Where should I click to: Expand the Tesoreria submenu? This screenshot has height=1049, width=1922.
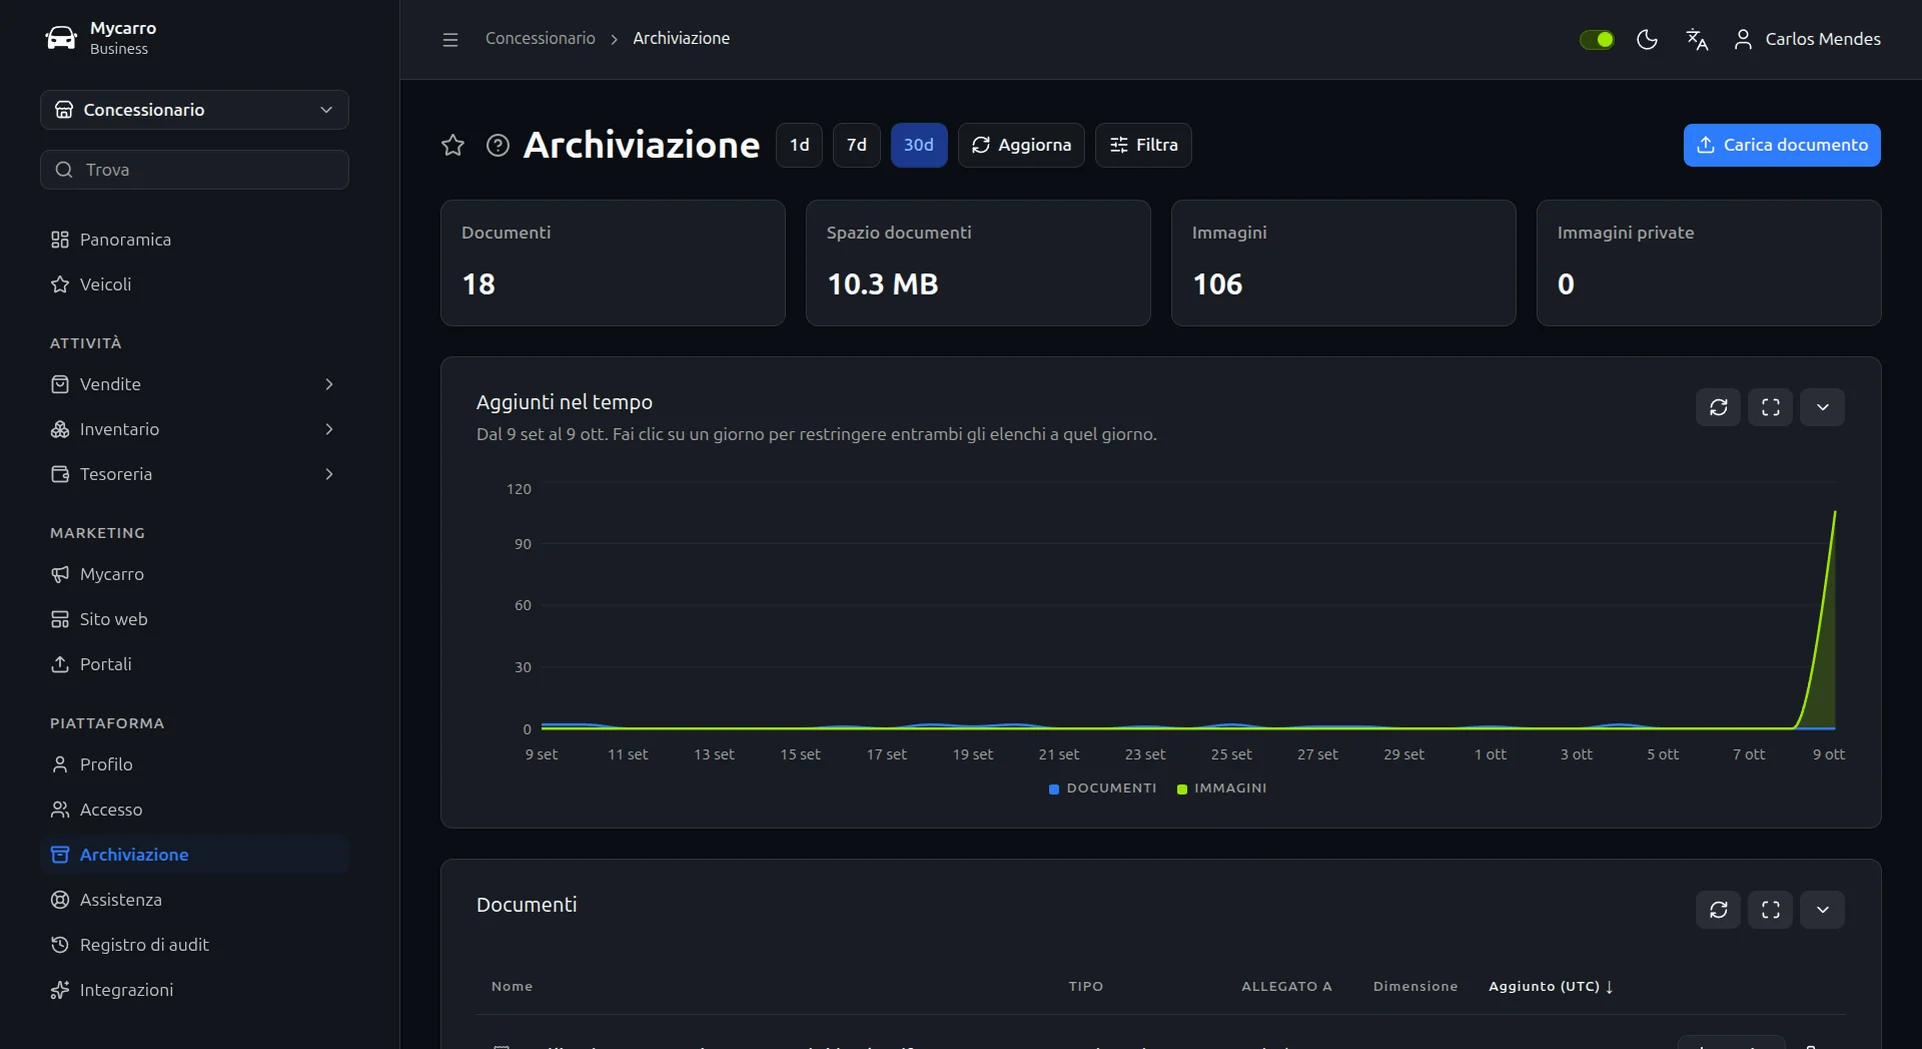coord(194,474)
